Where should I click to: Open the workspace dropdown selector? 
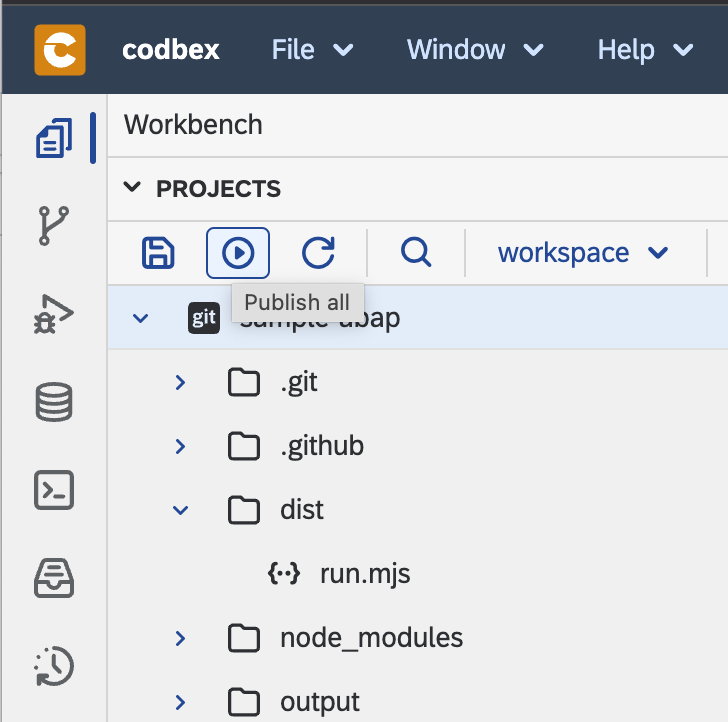pos(583,253)
